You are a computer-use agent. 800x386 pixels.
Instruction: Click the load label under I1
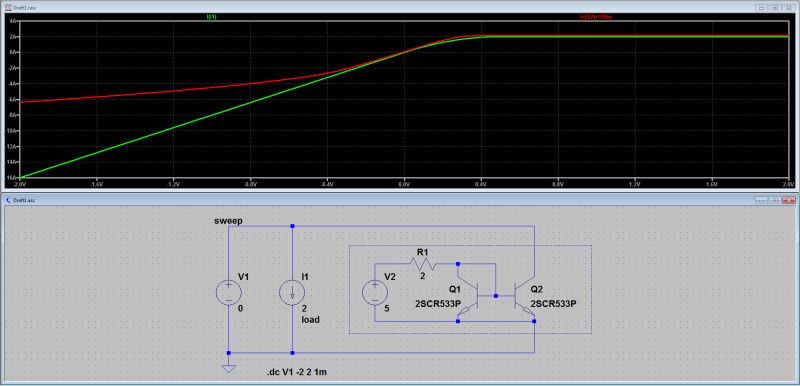point(311,320)
